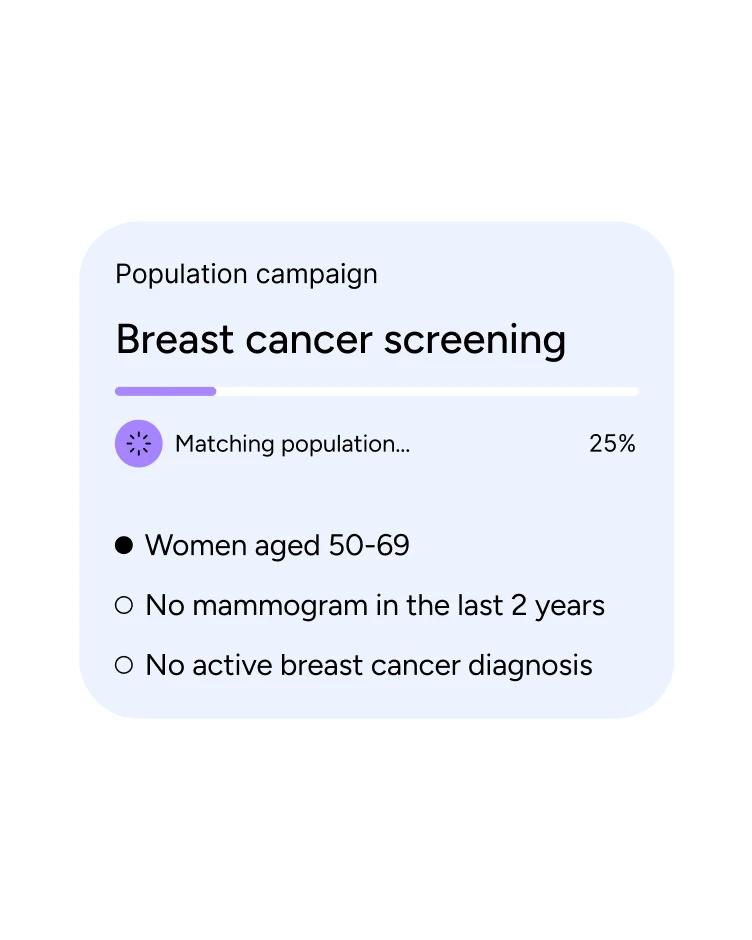Click the word Matching in the status line
The image size is (752, 940).
(x=224, y=445)
